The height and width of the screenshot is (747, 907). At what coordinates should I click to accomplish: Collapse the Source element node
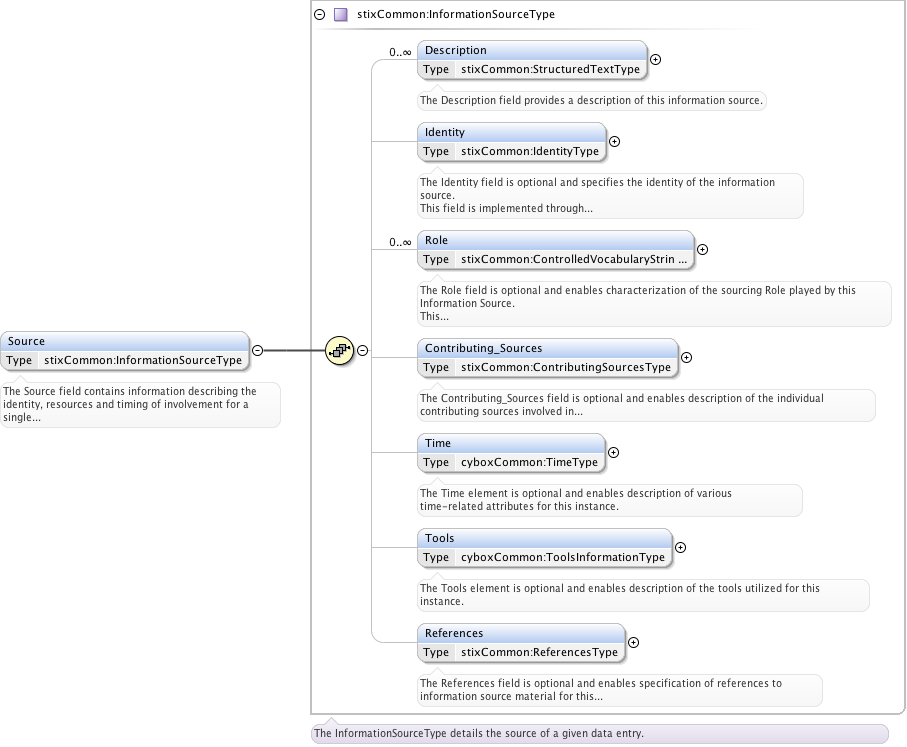pyautogui.click(x=257, y=350)
